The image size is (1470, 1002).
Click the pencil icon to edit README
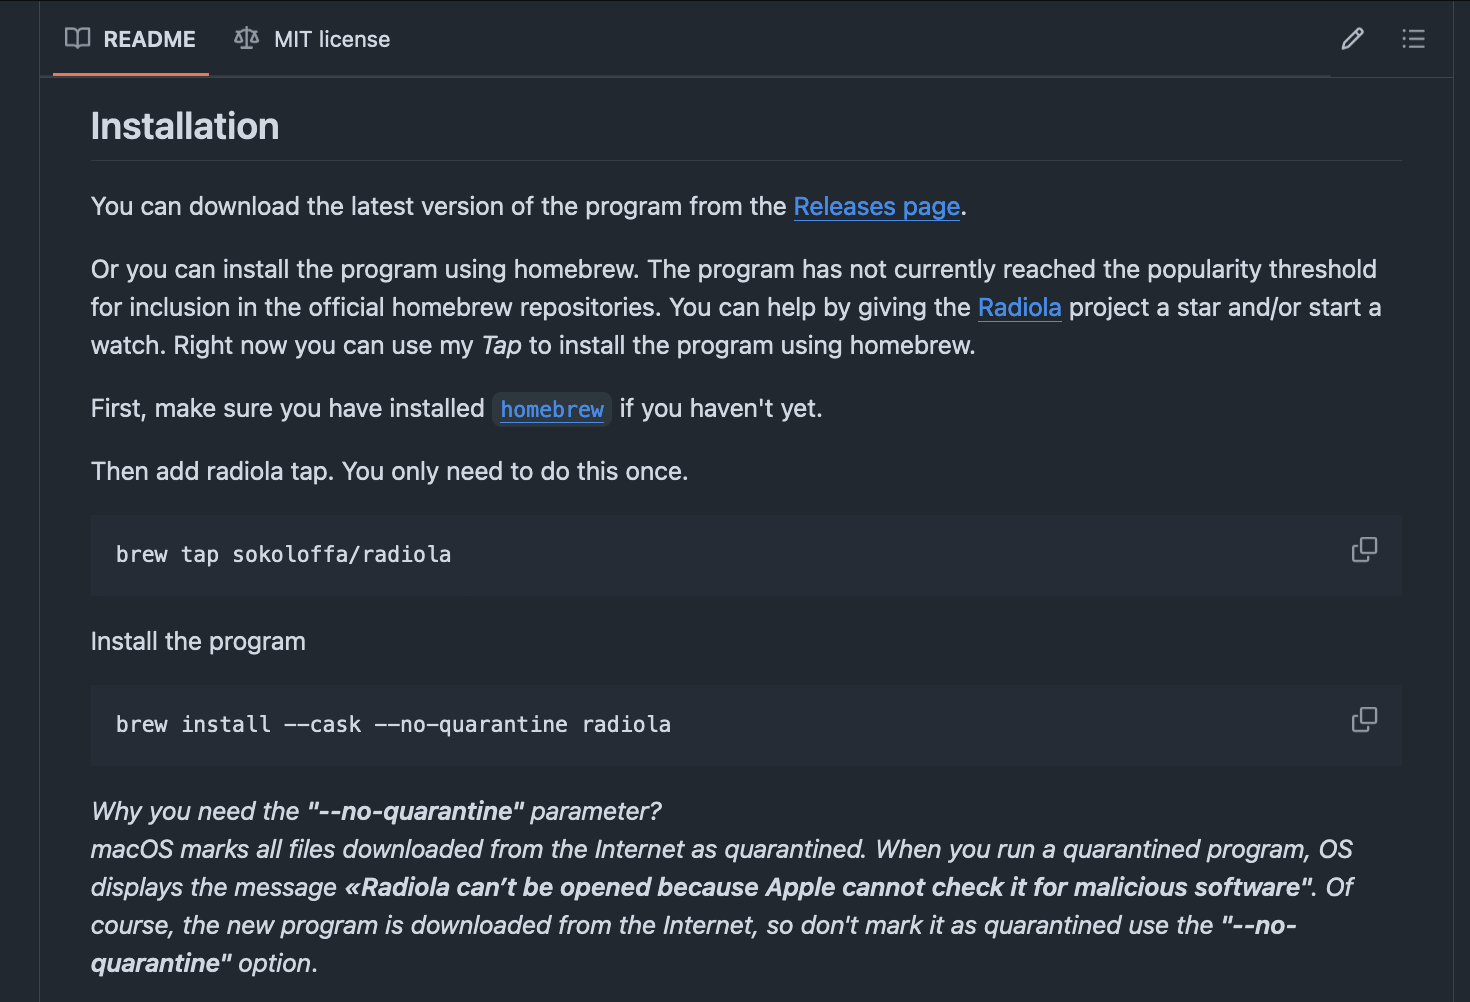(1352, 39)
